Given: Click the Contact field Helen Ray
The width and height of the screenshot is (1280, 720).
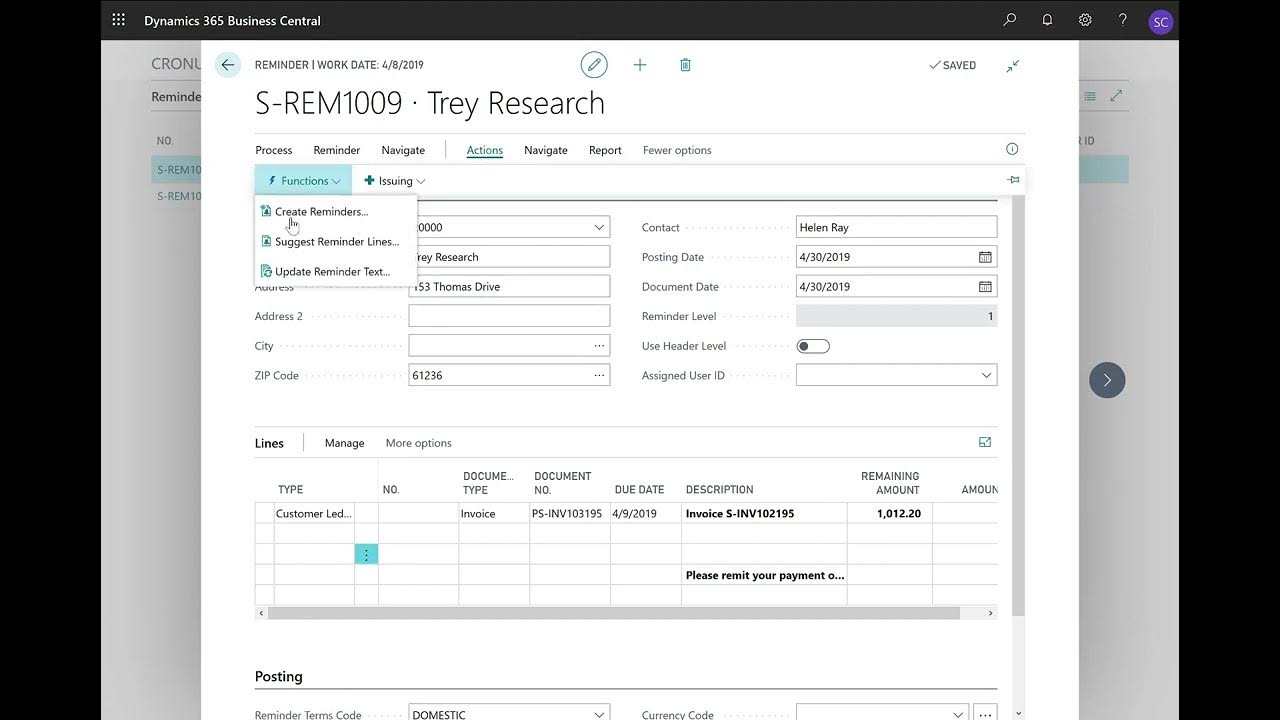Looking at the screenshot, I should pyautogui.click(x=896, y=227).
